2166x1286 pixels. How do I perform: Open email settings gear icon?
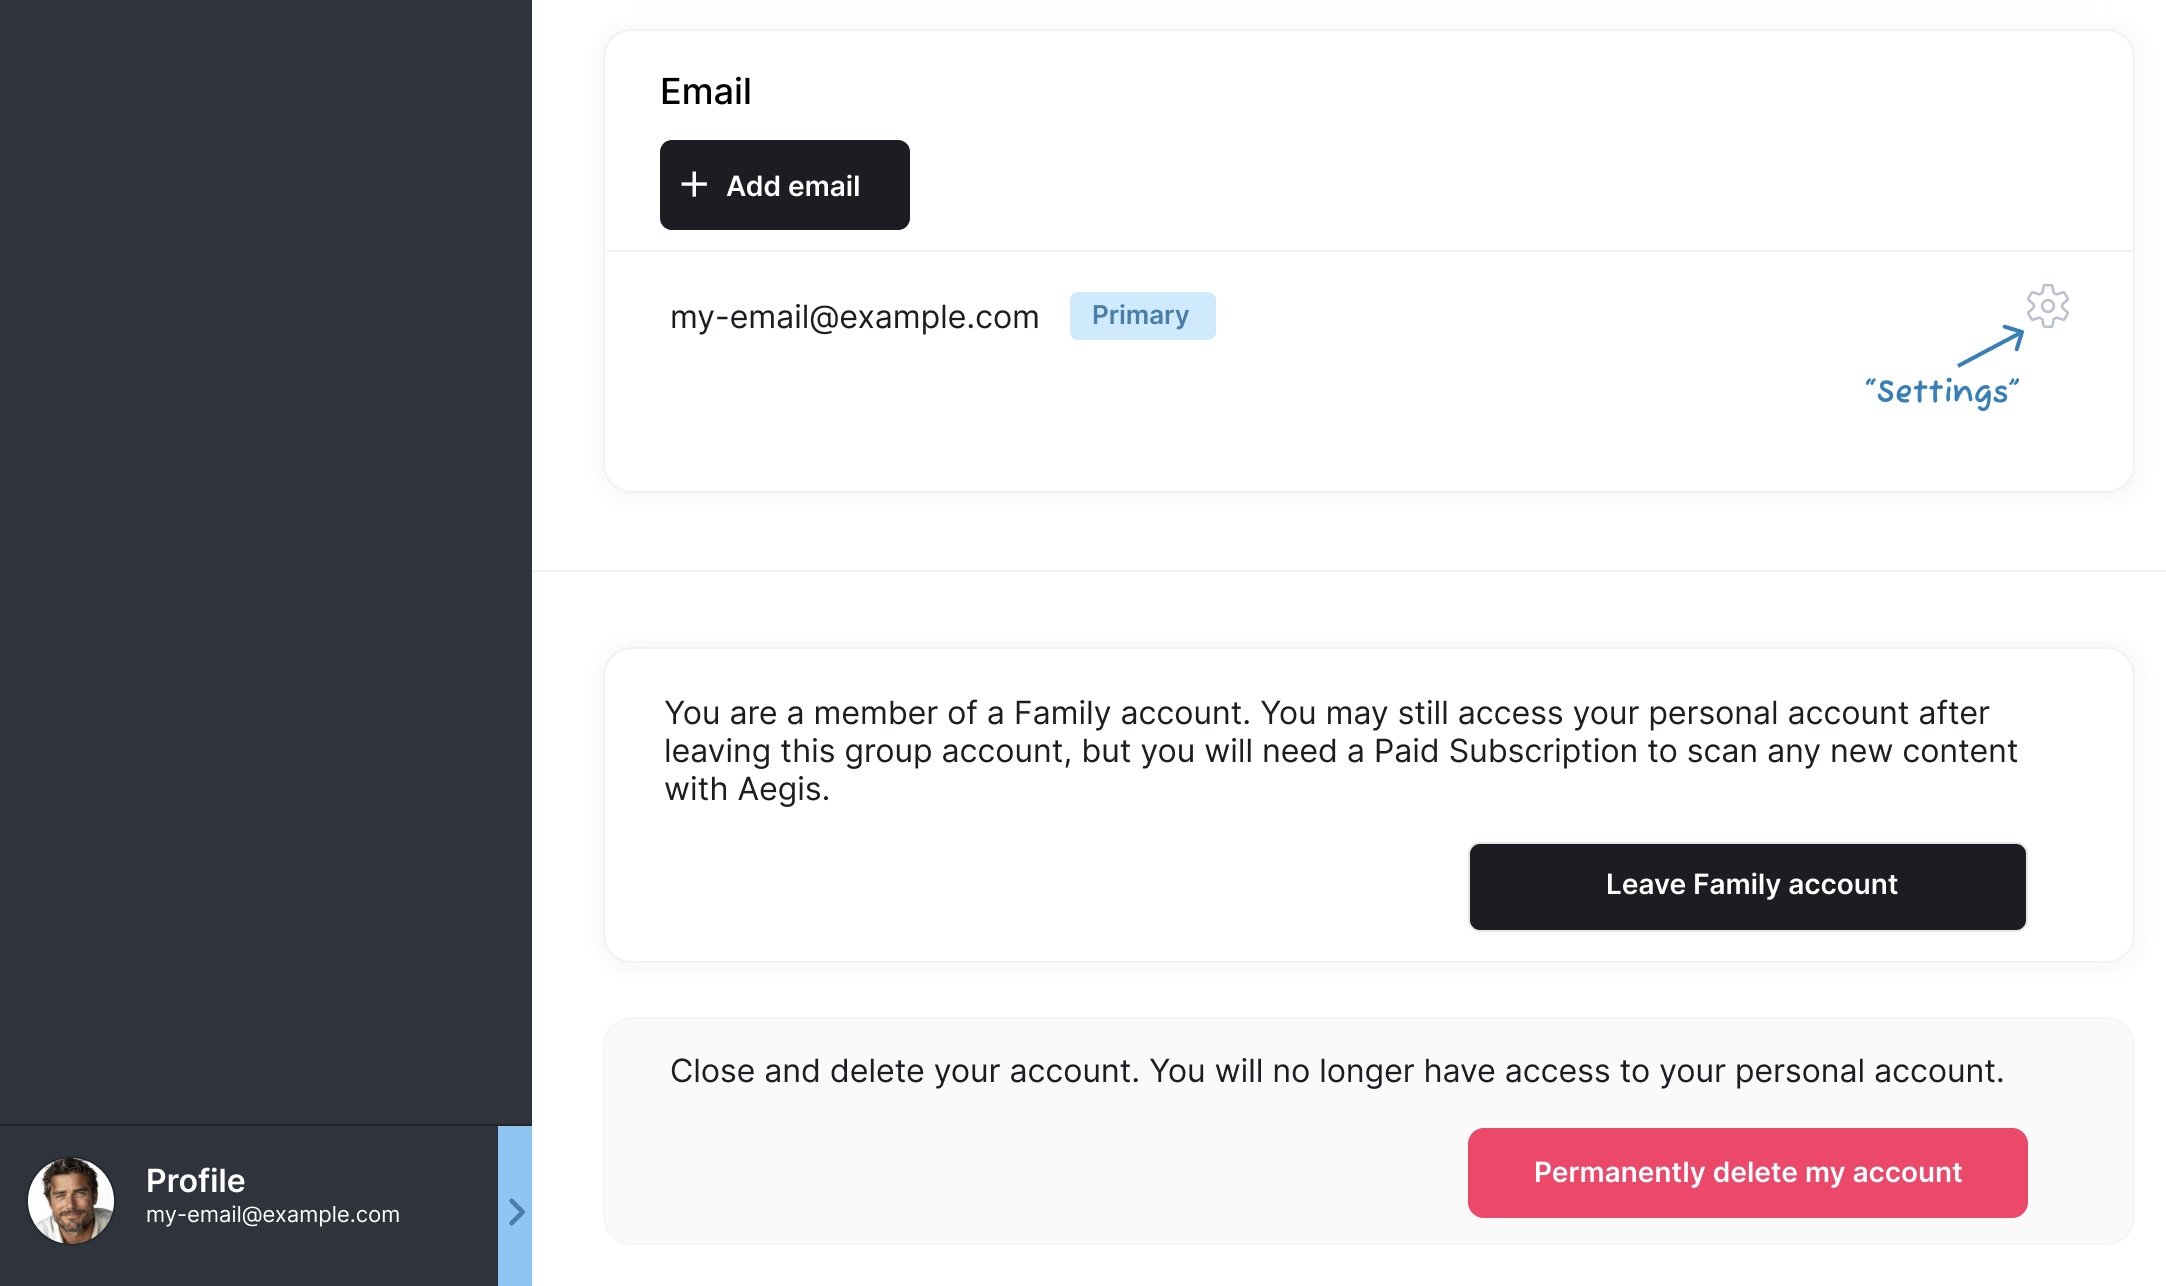click(2047, 306)
